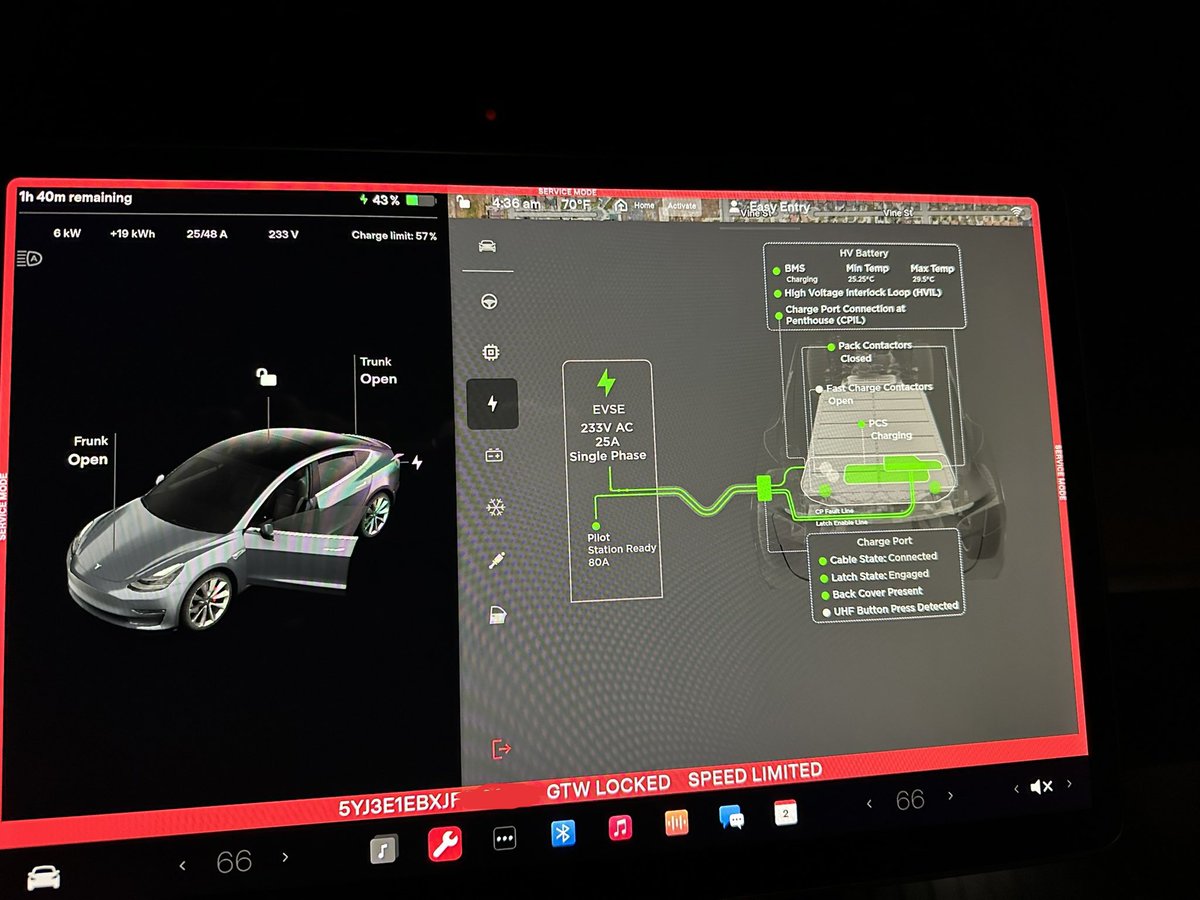This screenshot has height=900, width=1200.
Task: Tap the 233 V voltage reading
Action: (x=283, y=235)
